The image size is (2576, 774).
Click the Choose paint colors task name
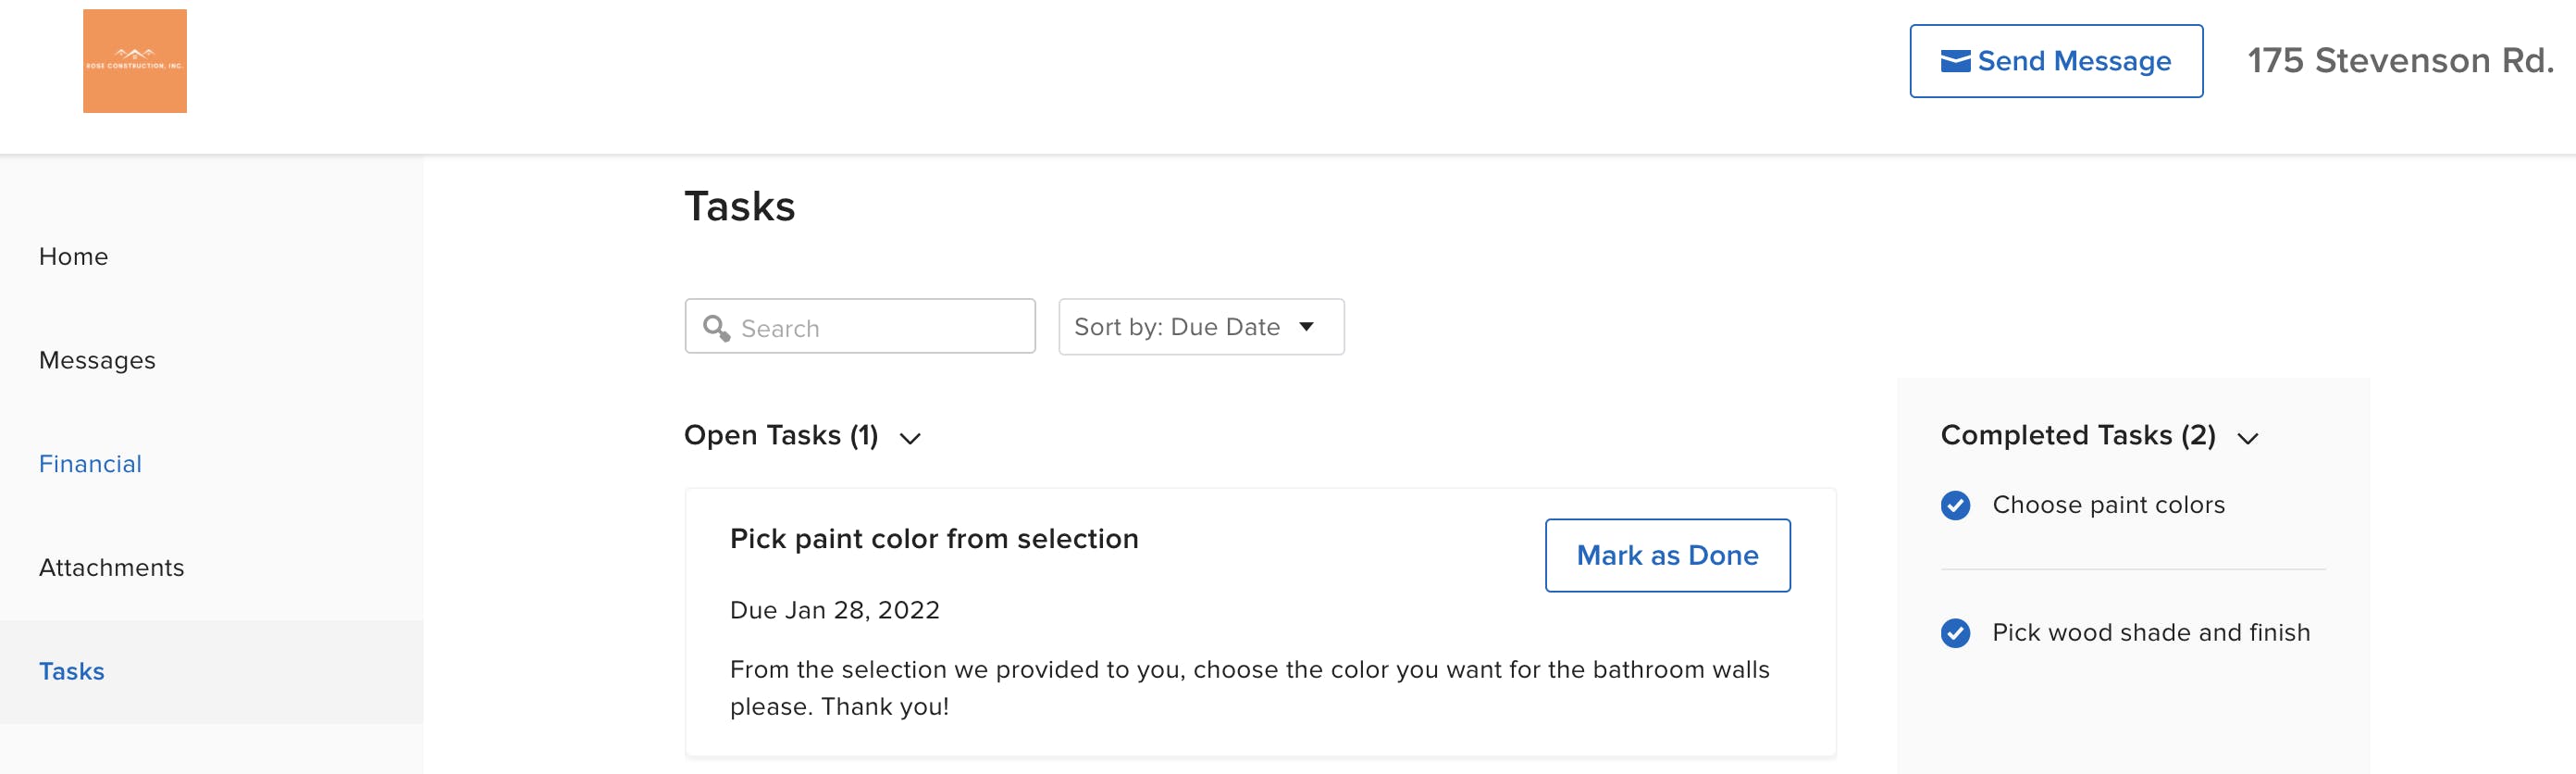coord(2108,505)
